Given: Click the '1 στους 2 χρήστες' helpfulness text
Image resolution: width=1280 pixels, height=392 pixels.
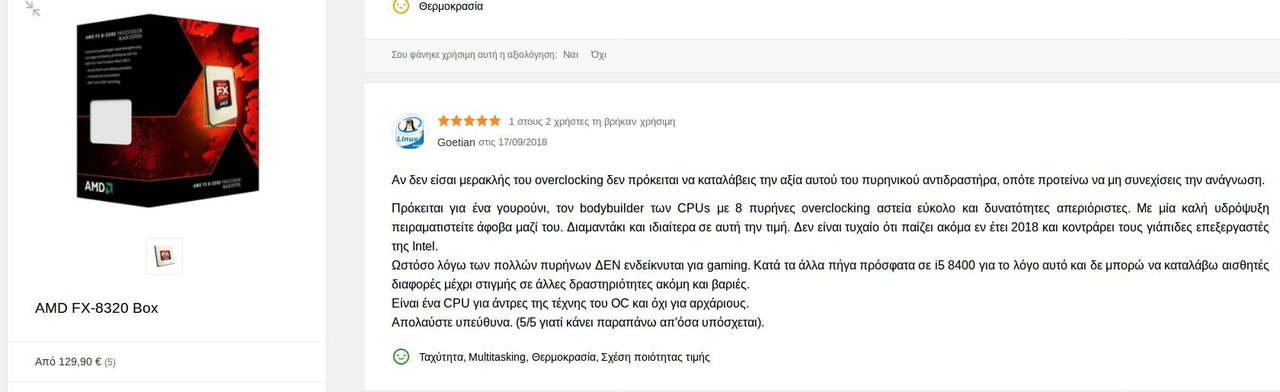Looking at the screenshot, I should [x=592, y=121].
